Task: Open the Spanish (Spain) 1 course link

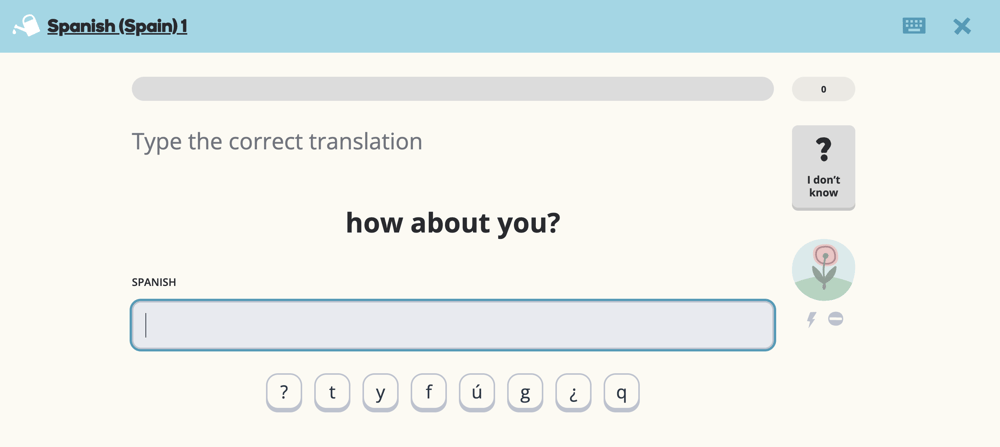Action: [x=117, y=26]
